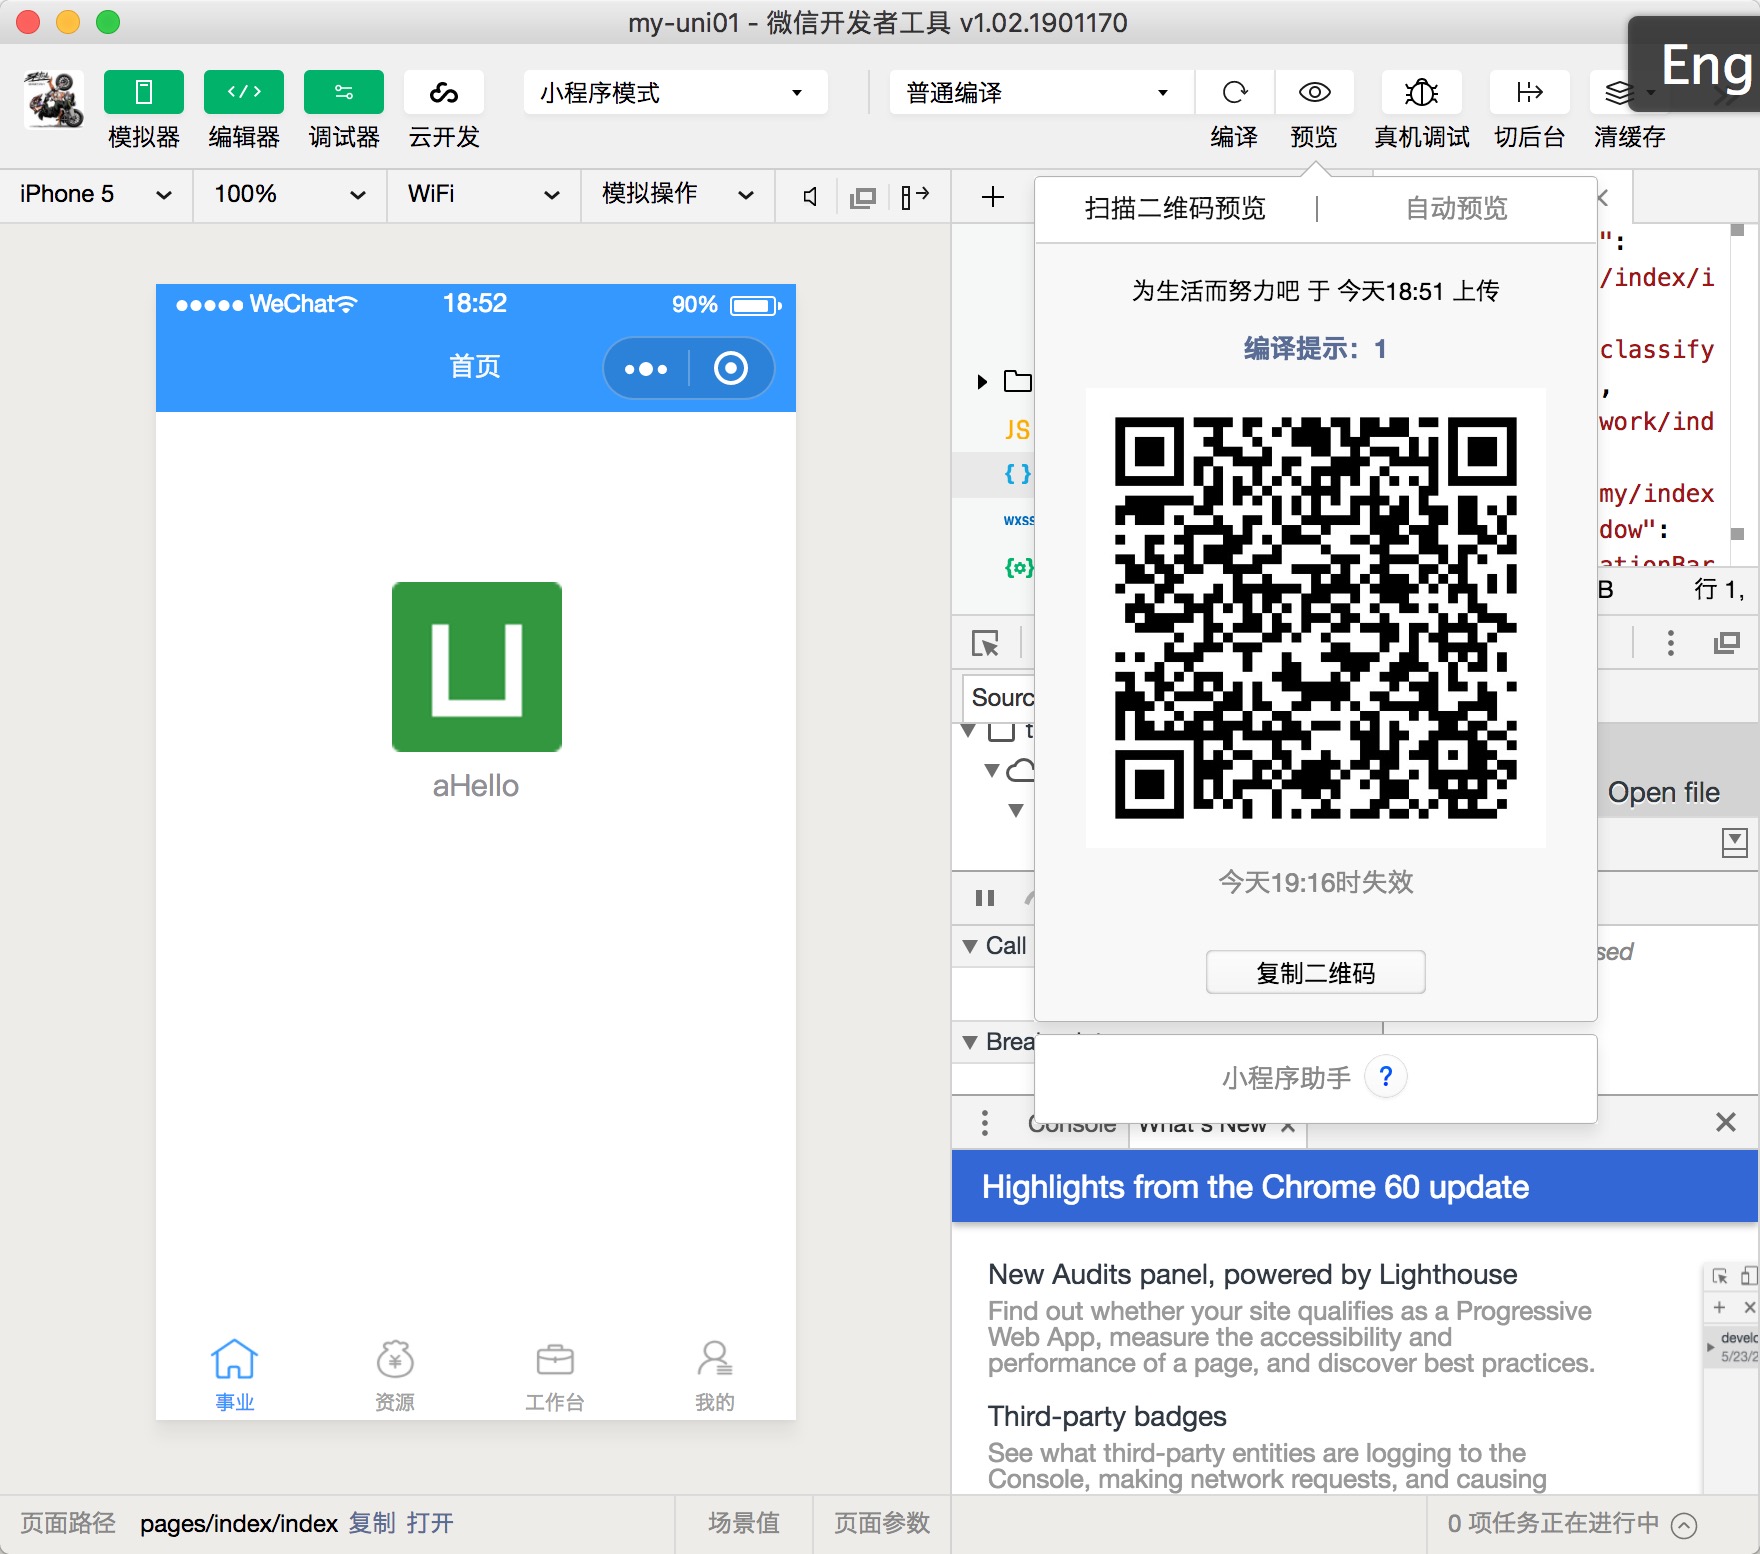Open the mini program ••• menu
Screen dimensions: 1760x1554
pos(646,368)
